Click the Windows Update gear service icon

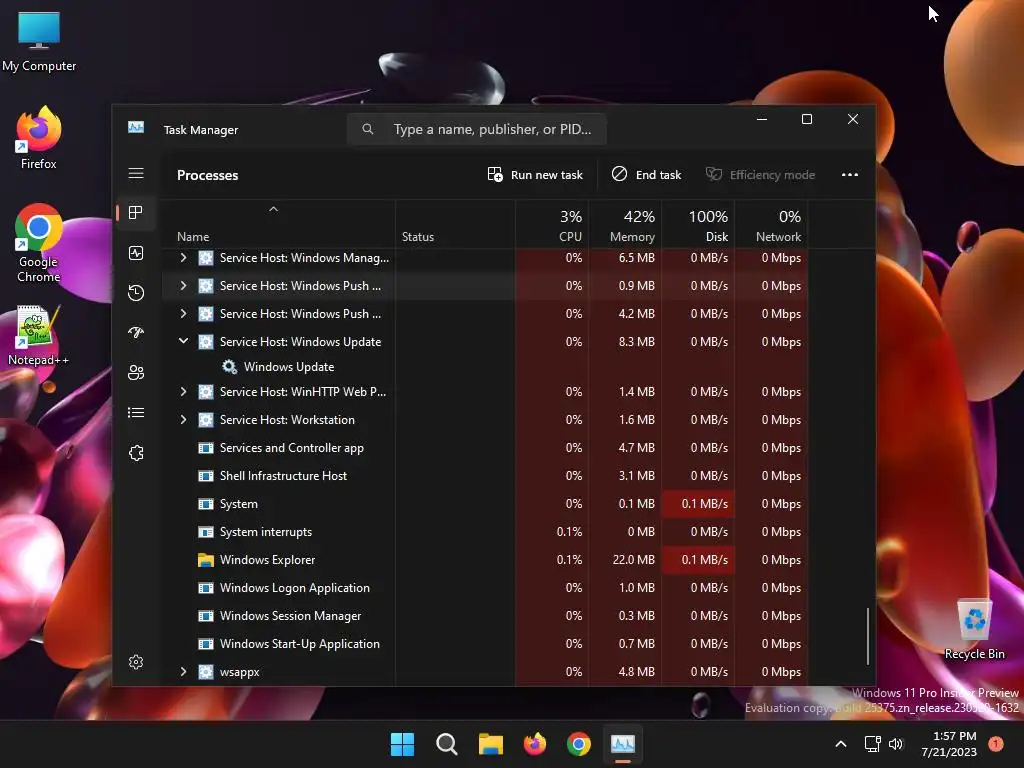click(229, 367)
